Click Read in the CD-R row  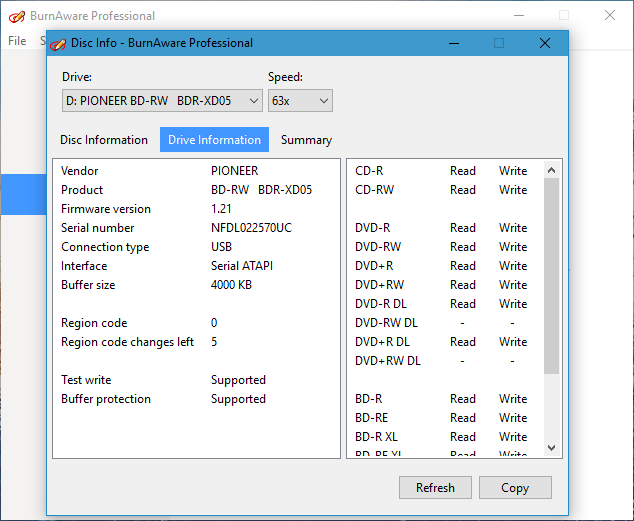[463, 171]
